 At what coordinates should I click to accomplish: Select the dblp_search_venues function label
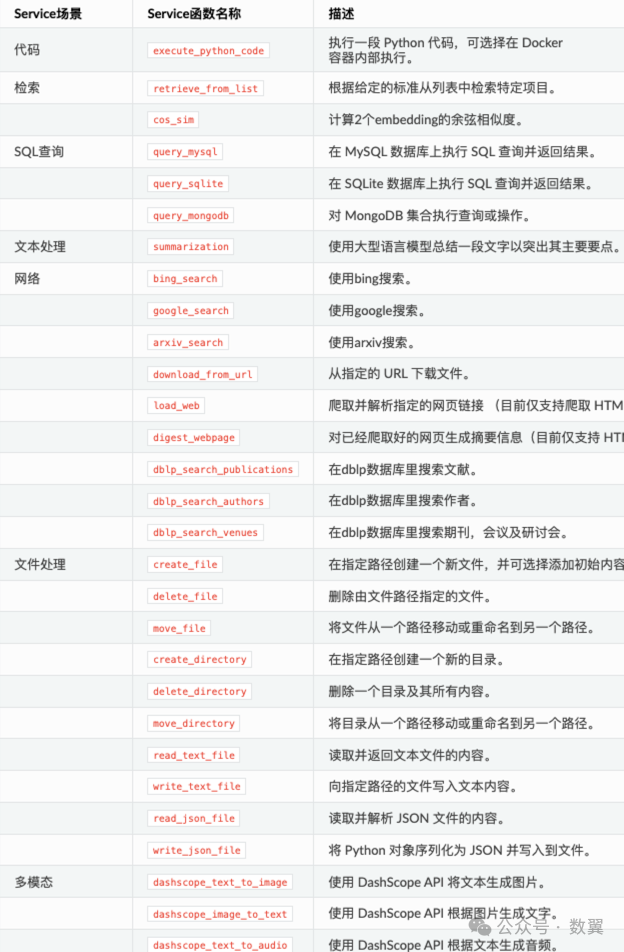point(205,532)
